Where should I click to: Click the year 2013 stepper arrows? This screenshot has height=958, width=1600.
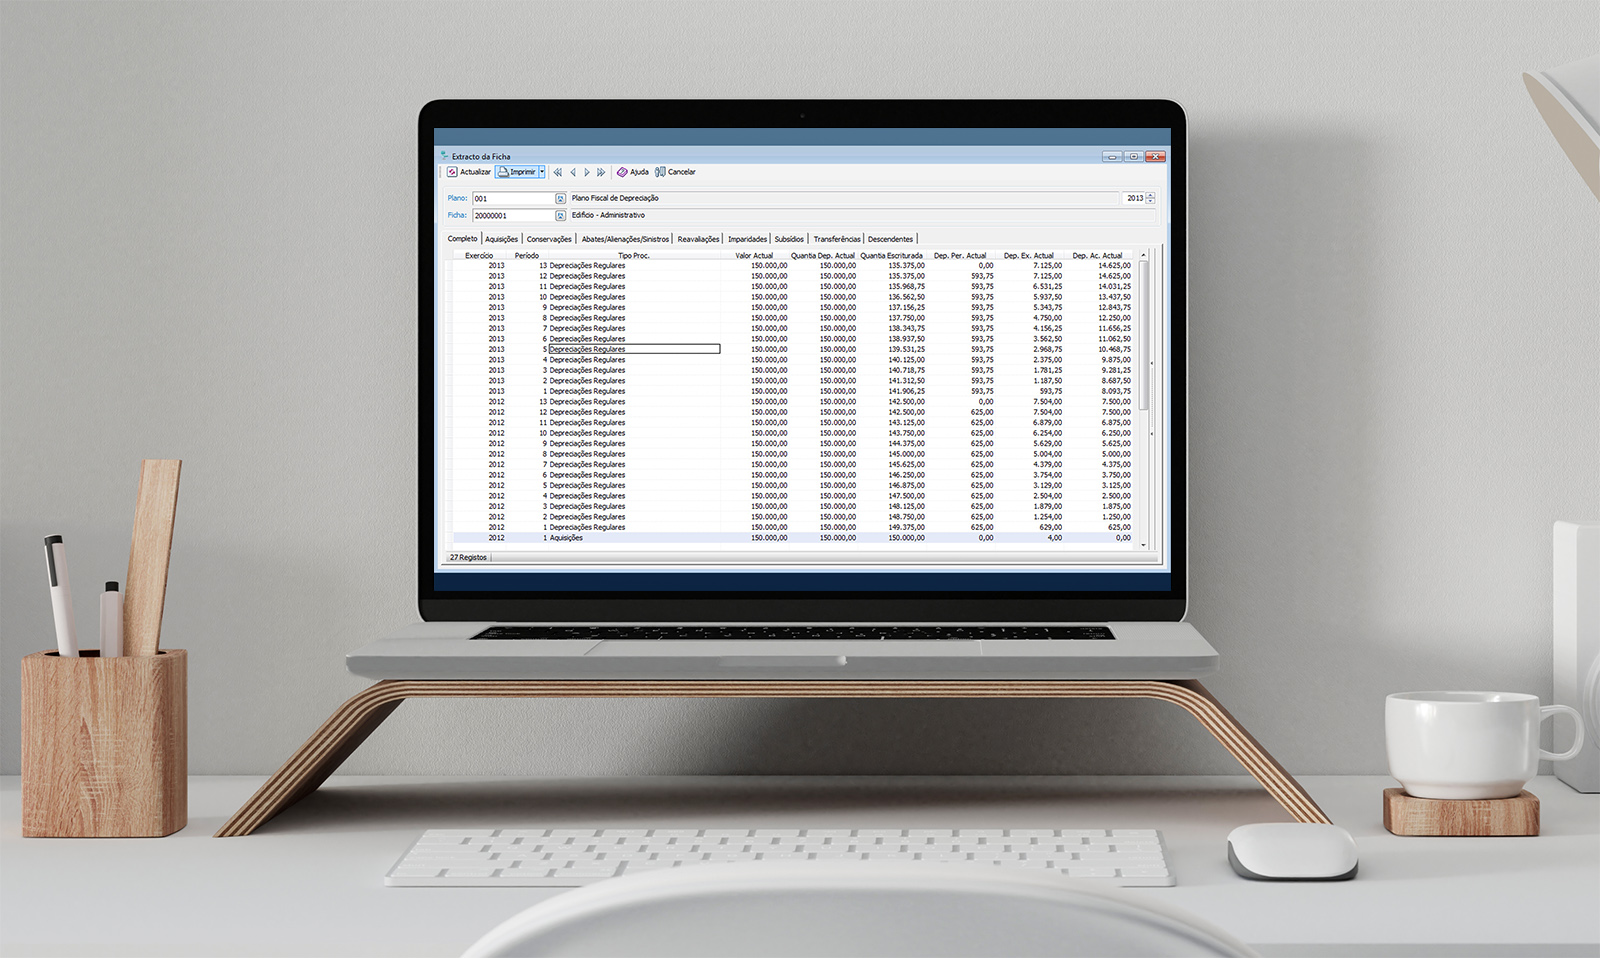[x=1150, y=198]
